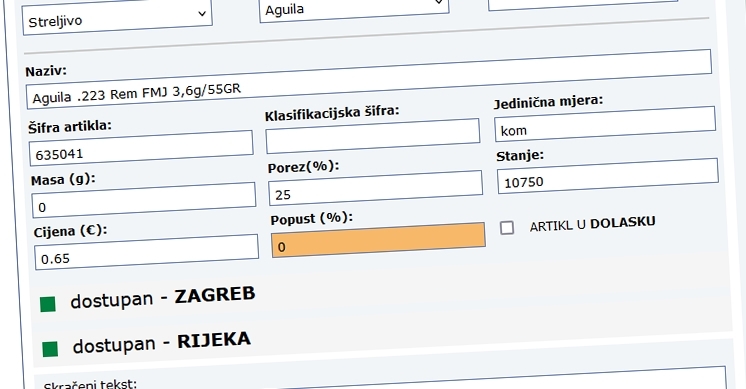Image resolution: width=746 pixels, height=389 pixels.
Task: Click the Šifra artikla field with 635041
Action: (141, 148)
